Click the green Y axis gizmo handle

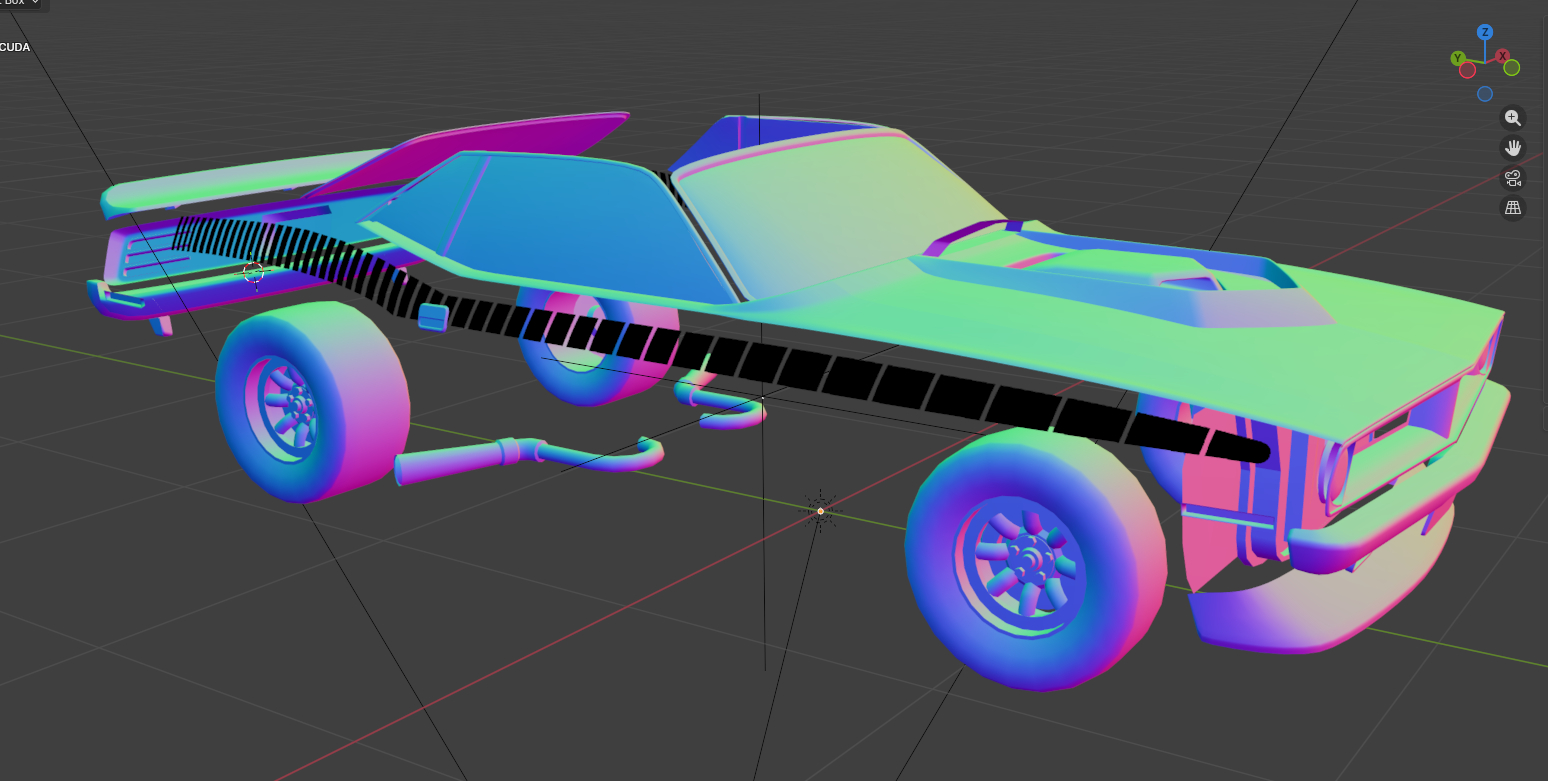coord(1458,58)
